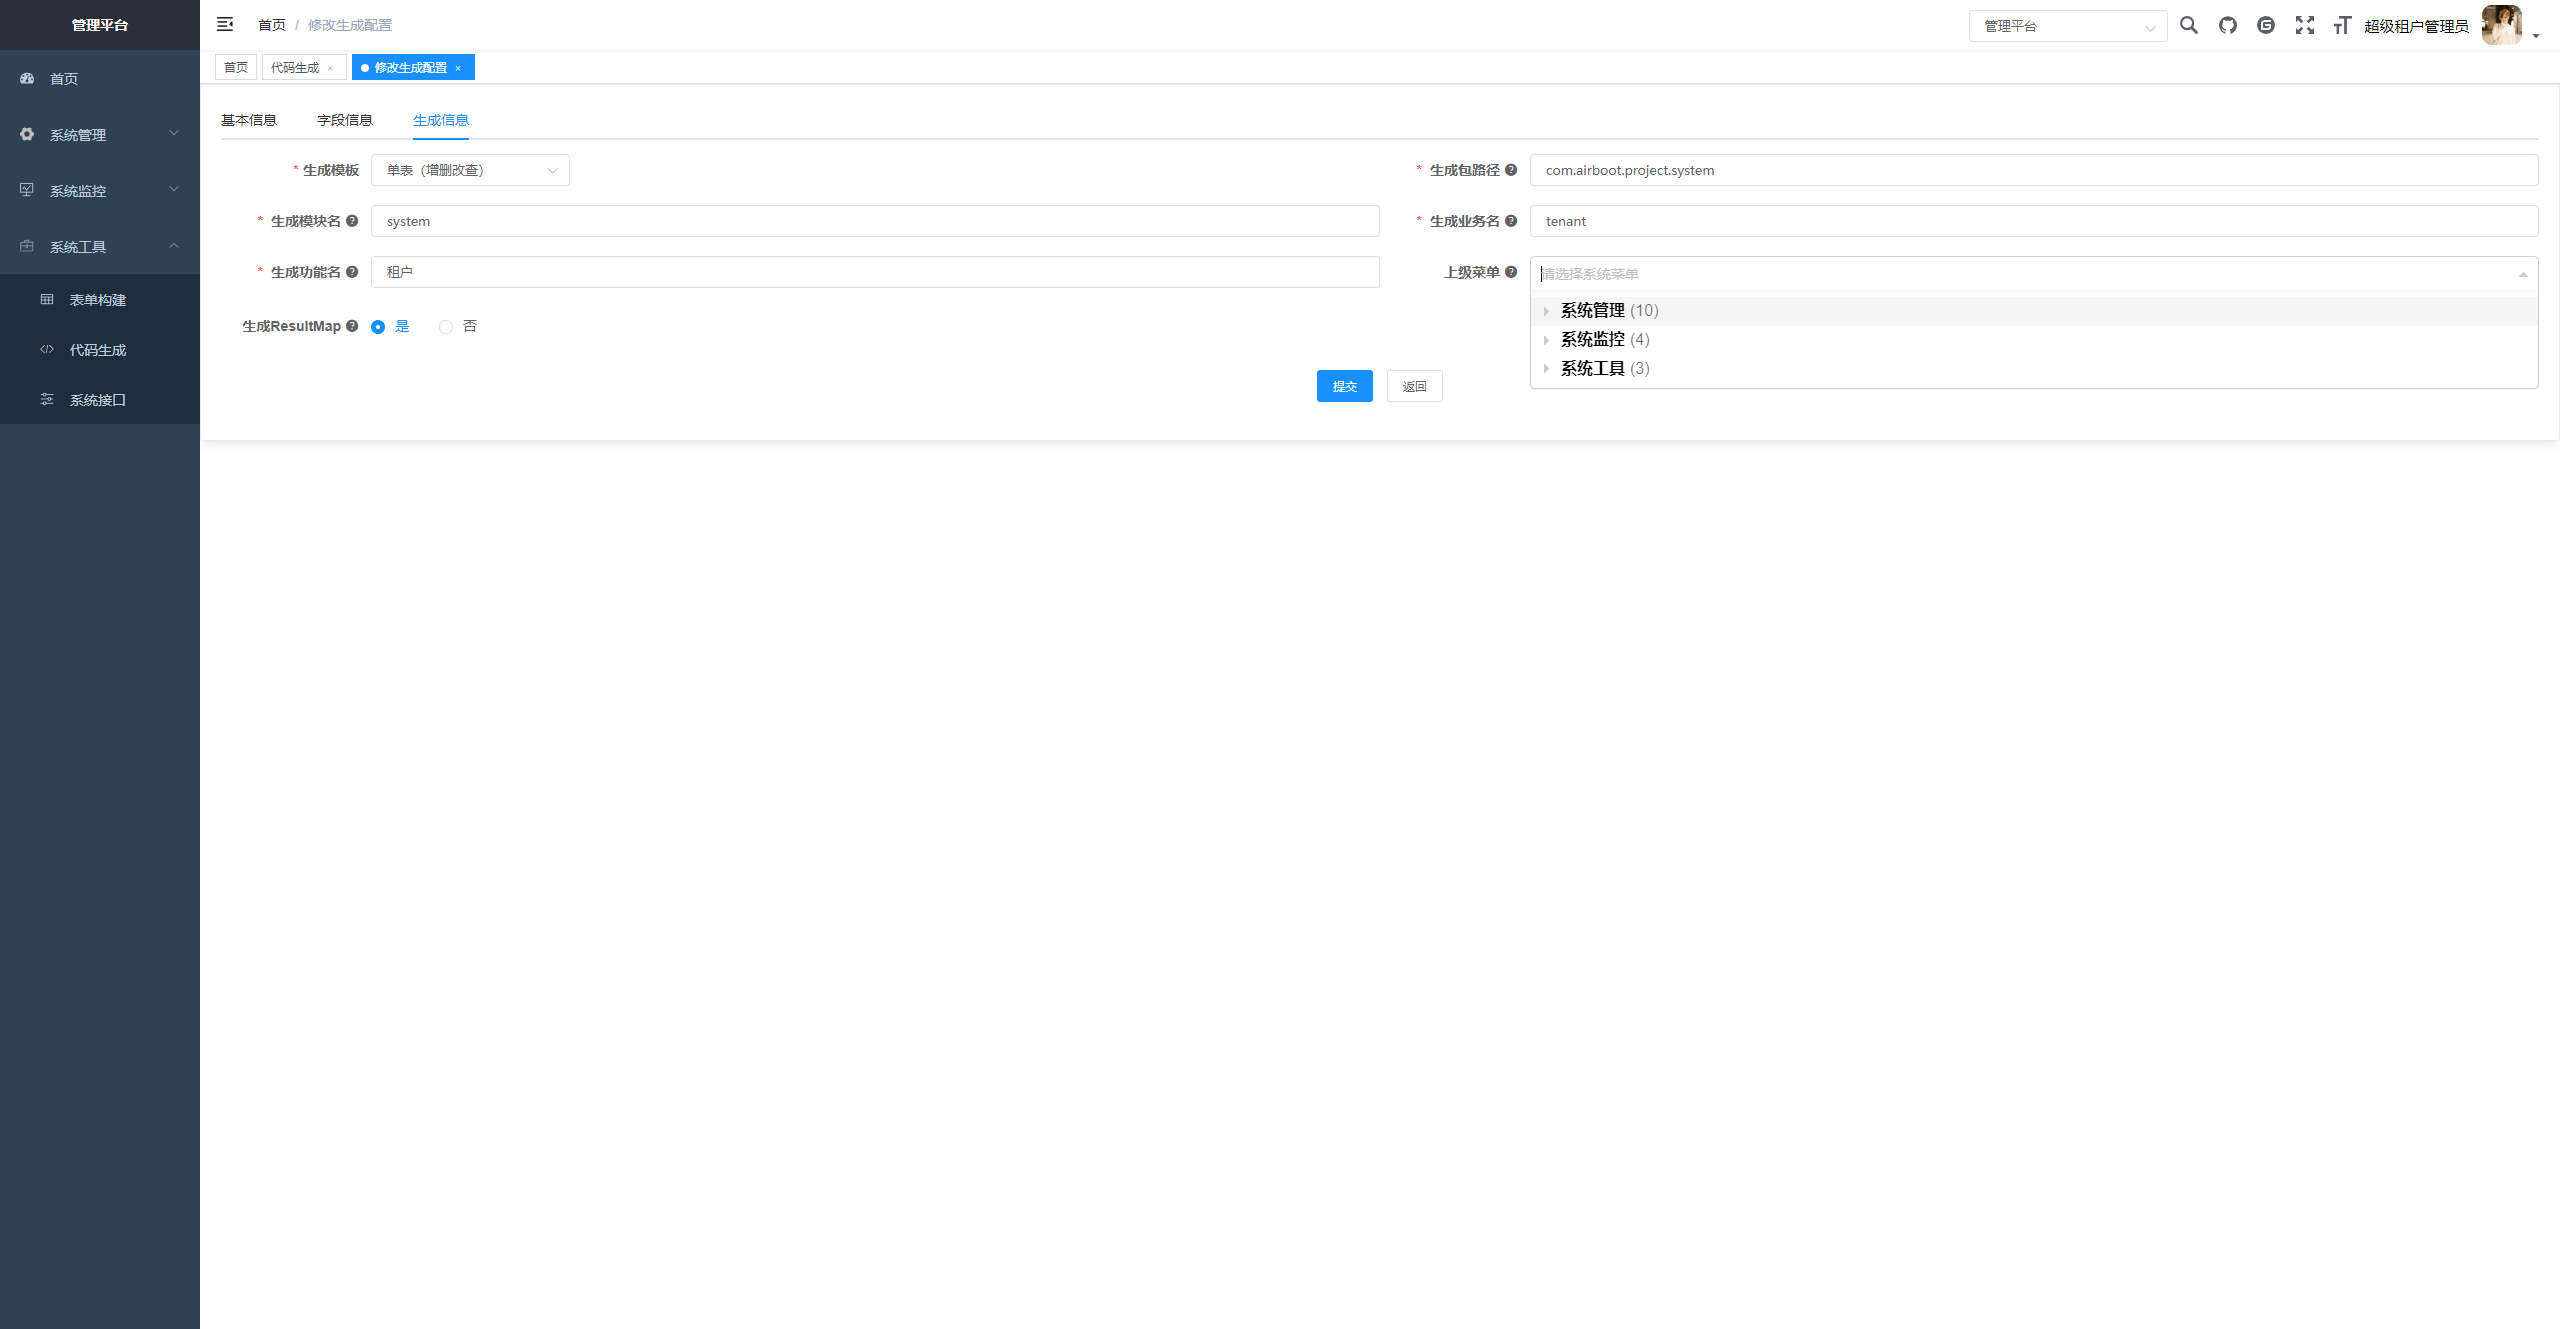Click the 系统工具 toolbox icon in sidebar
Viewport: 2560px width, 1329px height.
point(27,246)
